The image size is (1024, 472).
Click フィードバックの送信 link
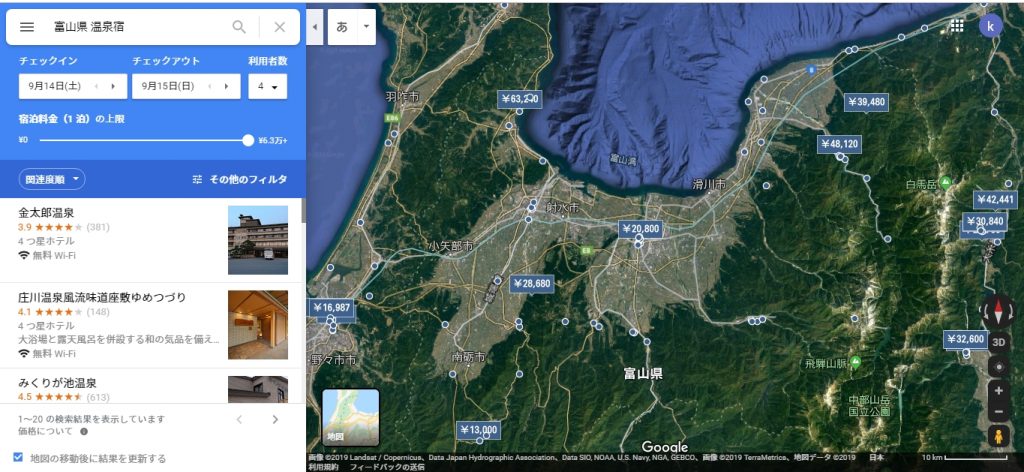coord(387,467)
